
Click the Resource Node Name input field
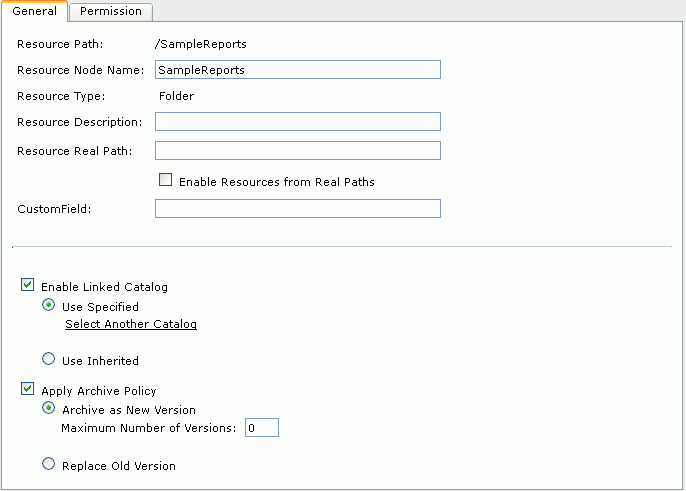click(298, 70)
